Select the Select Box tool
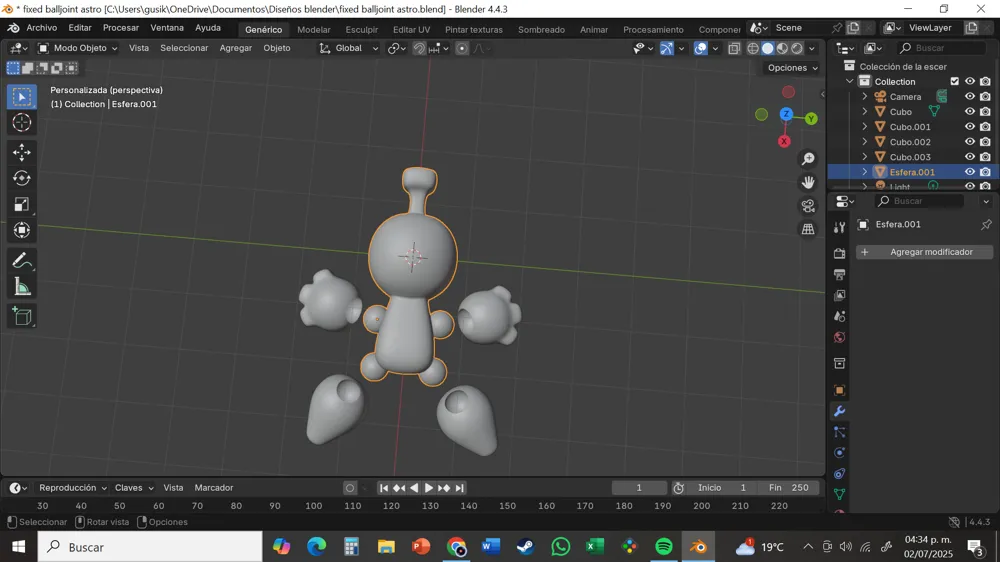This screenshot has width=1000, height=562. pyautogui.click(x=22, y=96)
